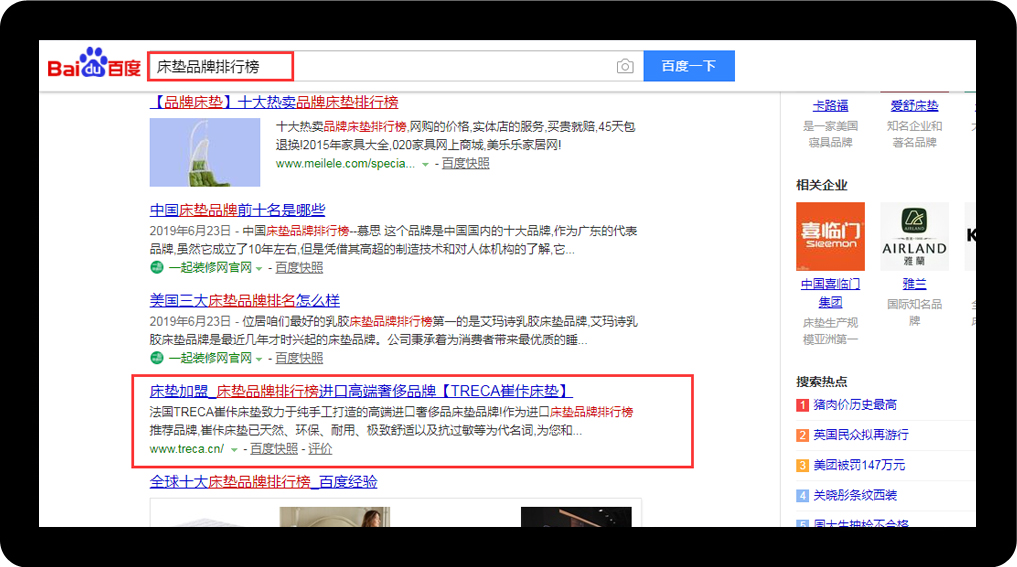Click the Baidu logo
This screenshot has width=1017, height=567.
tap(94, 63)
